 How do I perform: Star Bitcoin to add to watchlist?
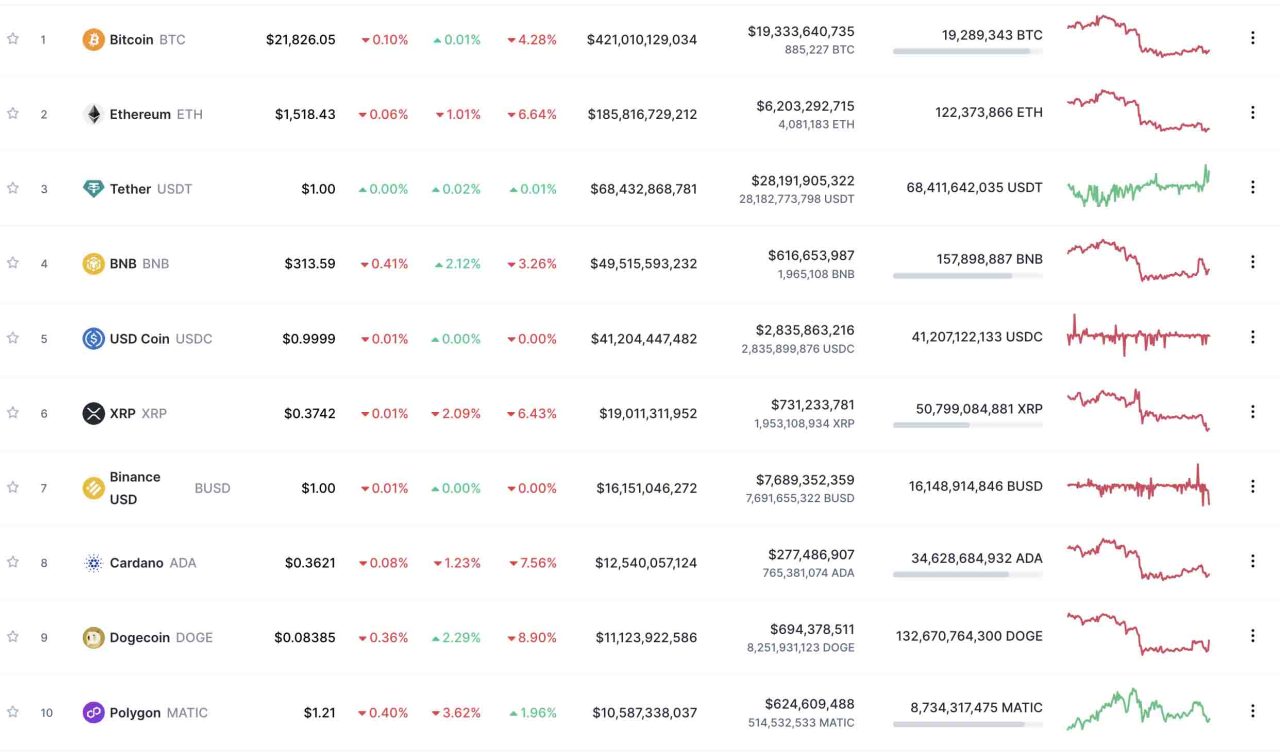tap(13, 39)
